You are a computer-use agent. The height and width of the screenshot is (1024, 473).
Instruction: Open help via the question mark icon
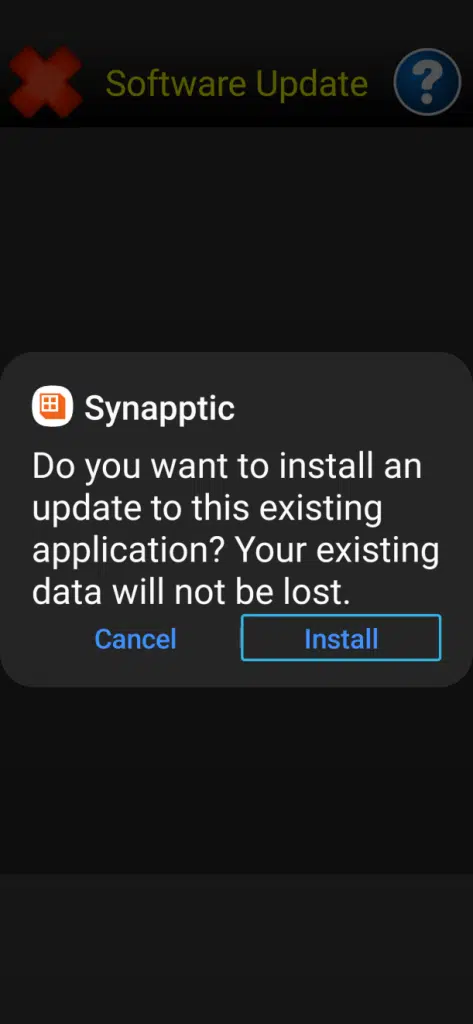coord(427,82)
